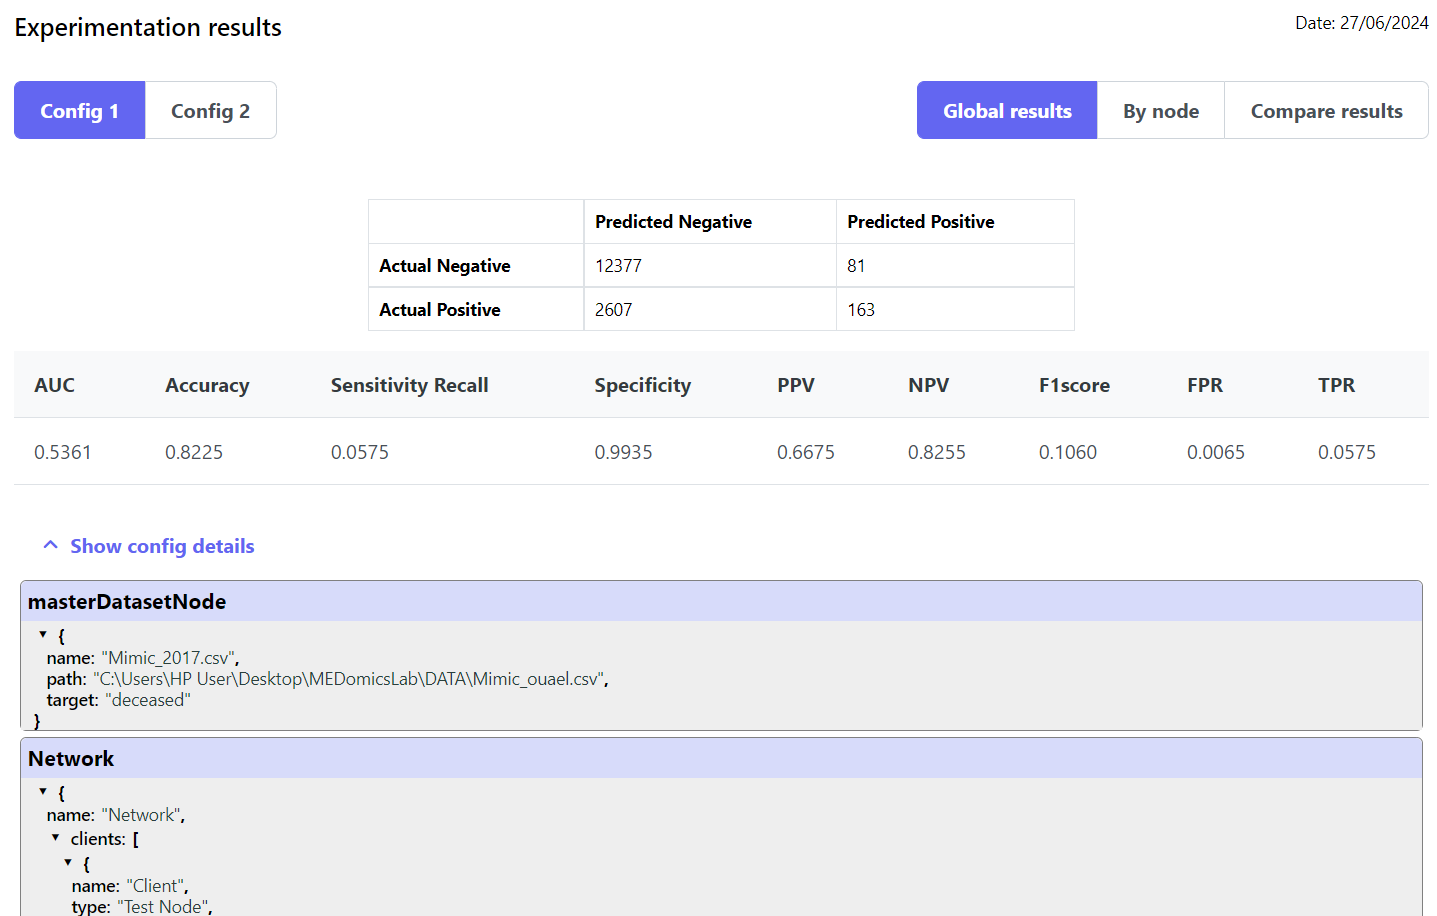Click the chevron beside Show config details
This screenshot has height=916, width=1437.
click(x=51, y=545)
